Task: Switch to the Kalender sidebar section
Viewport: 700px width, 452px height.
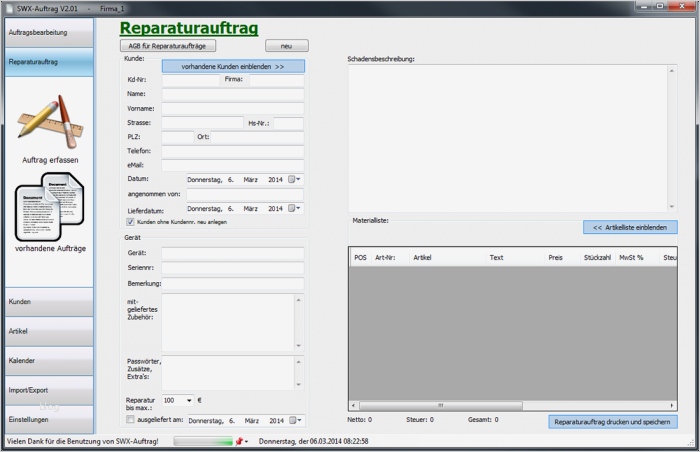Action: 49,361
